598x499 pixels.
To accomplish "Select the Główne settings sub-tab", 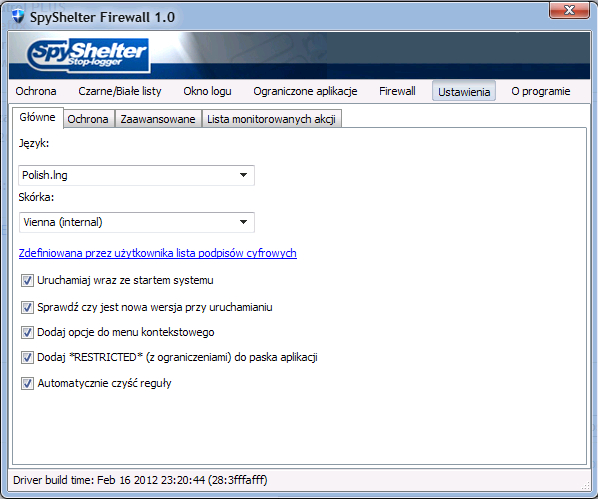I will 37,117.
